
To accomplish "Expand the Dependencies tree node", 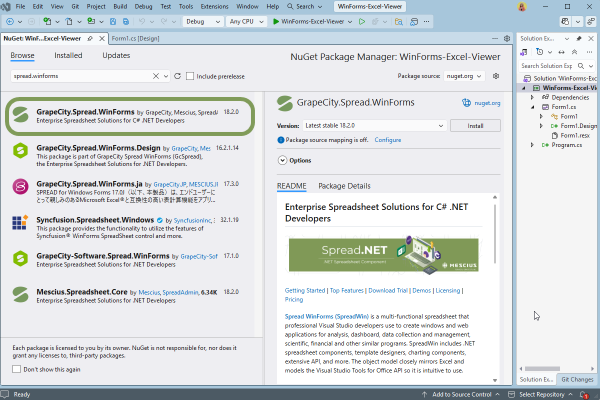I will (x=532, y=97).
